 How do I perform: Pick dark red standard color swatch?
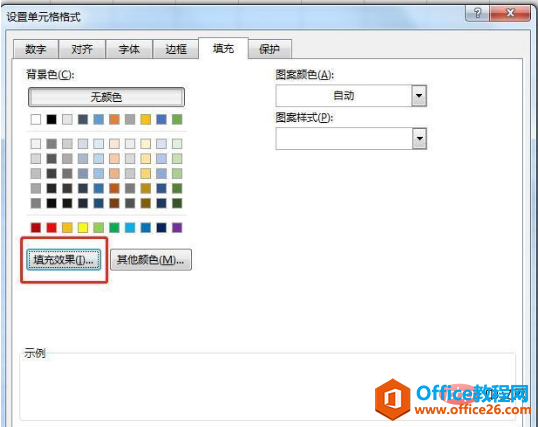coord(36,228)
